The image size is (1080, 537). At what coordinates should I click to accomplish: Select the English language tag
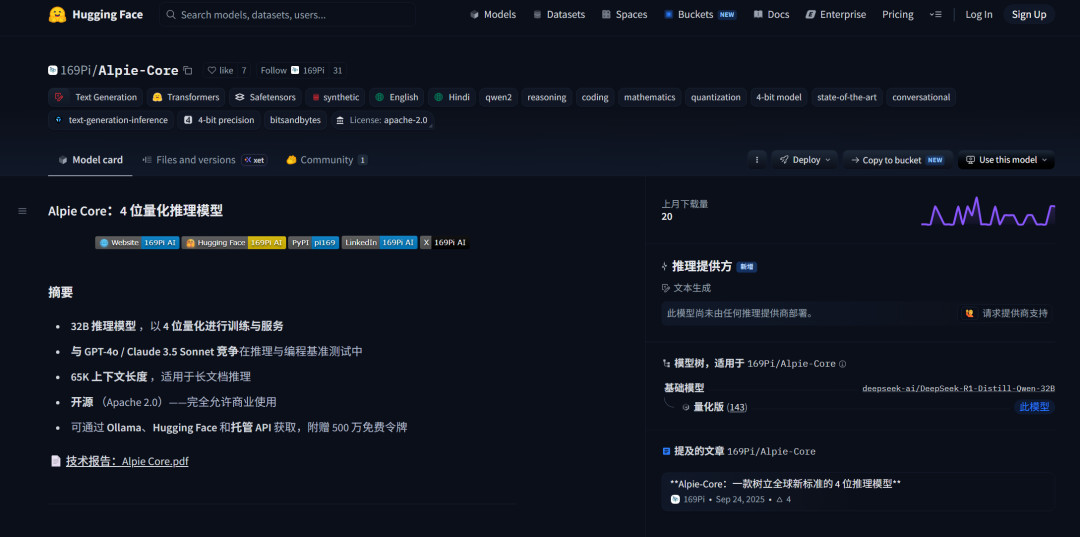(x=396, y=97)
